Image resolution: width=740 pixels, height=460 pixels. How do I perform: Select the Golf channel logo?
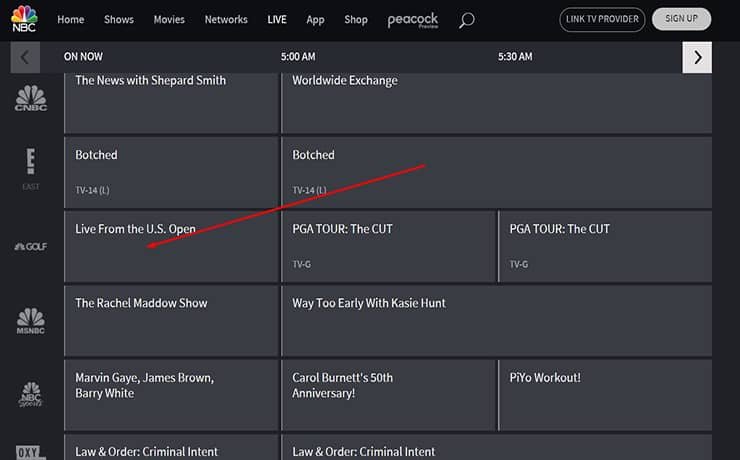(31, 246)
